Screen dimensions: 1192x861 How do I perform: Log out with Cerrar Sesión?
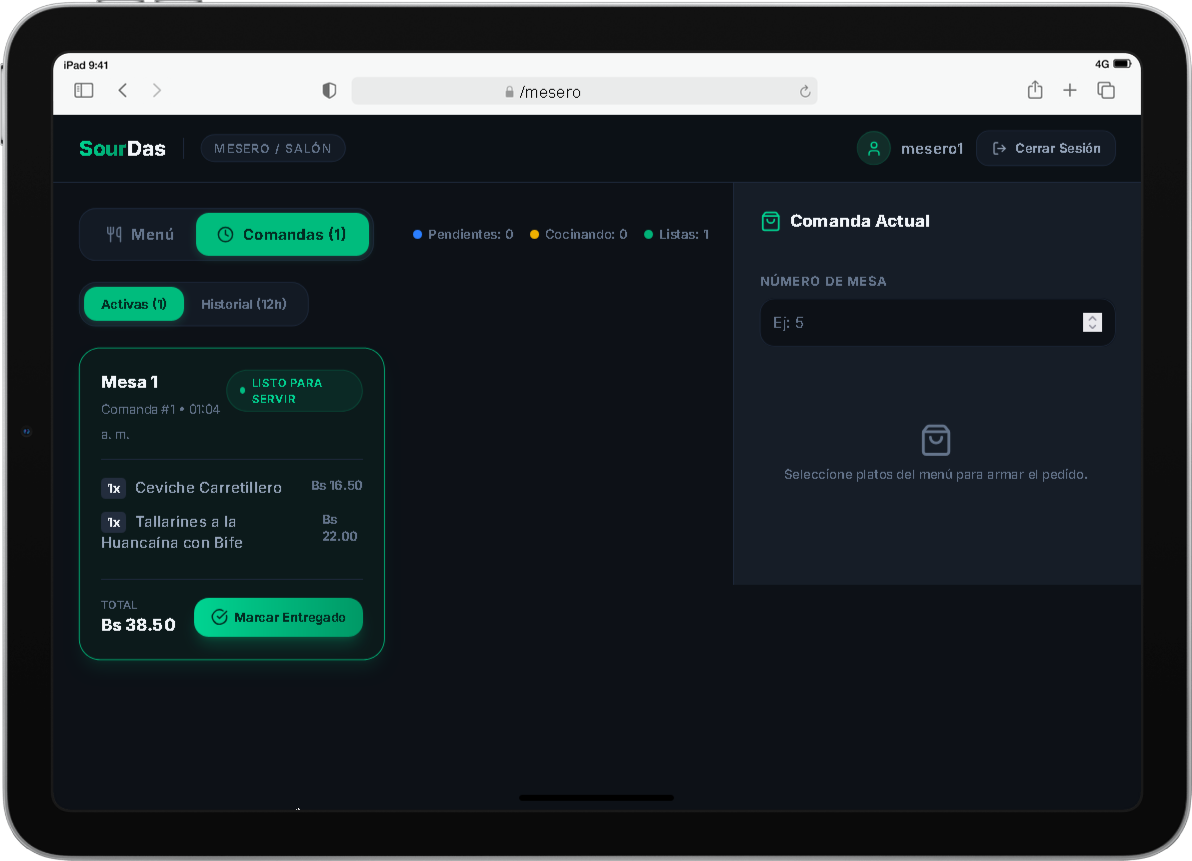click(x=1046, y=148)
